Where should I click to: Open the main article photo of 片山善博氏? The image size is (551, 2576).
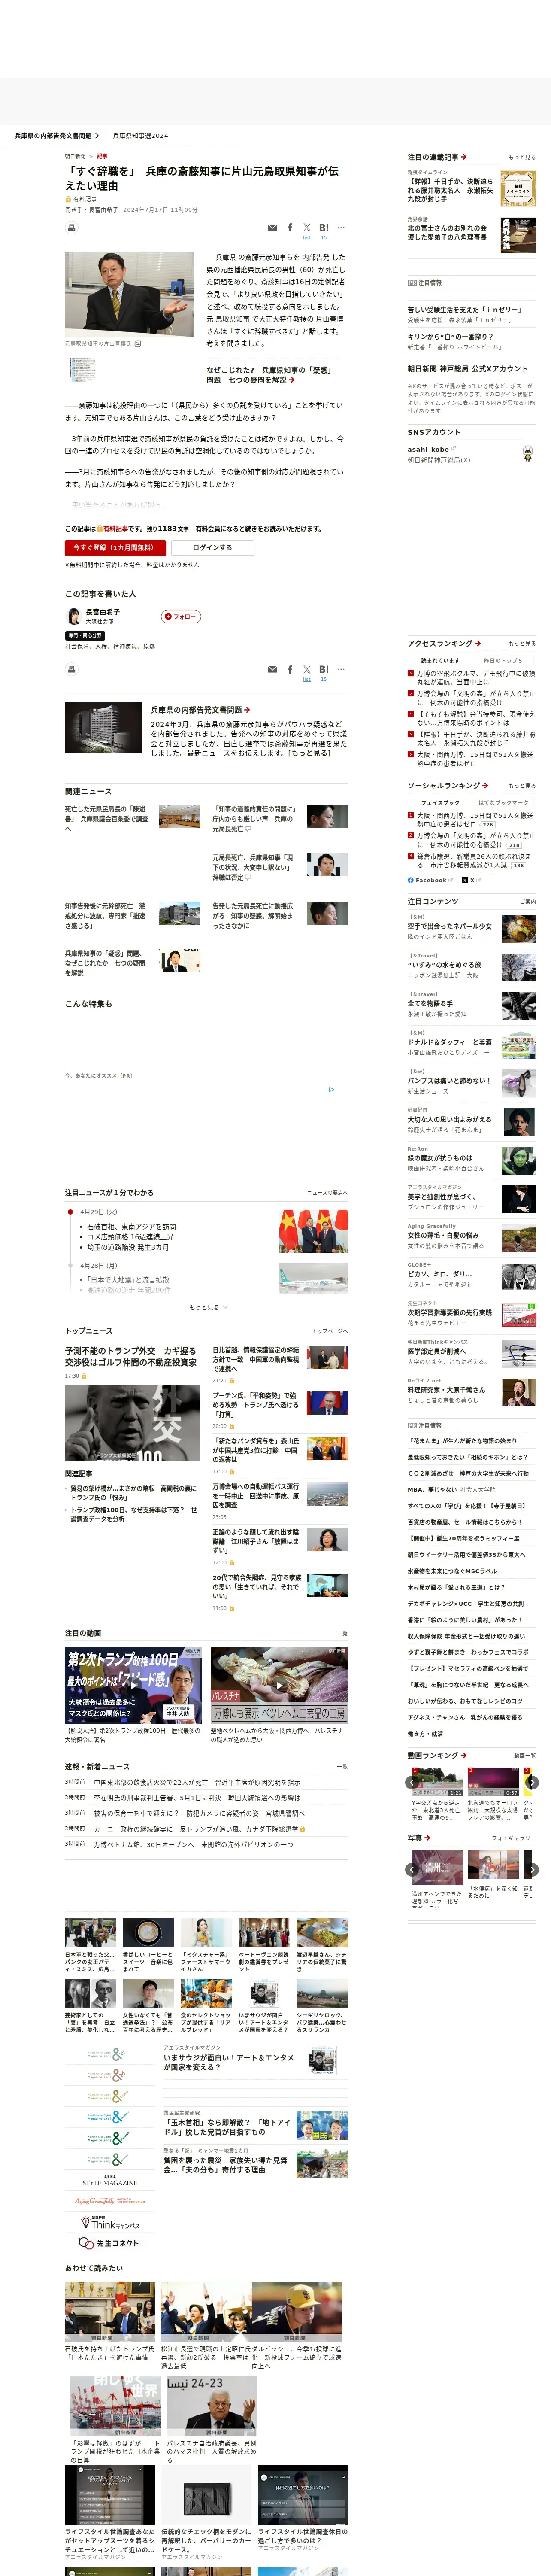(129, 295)
